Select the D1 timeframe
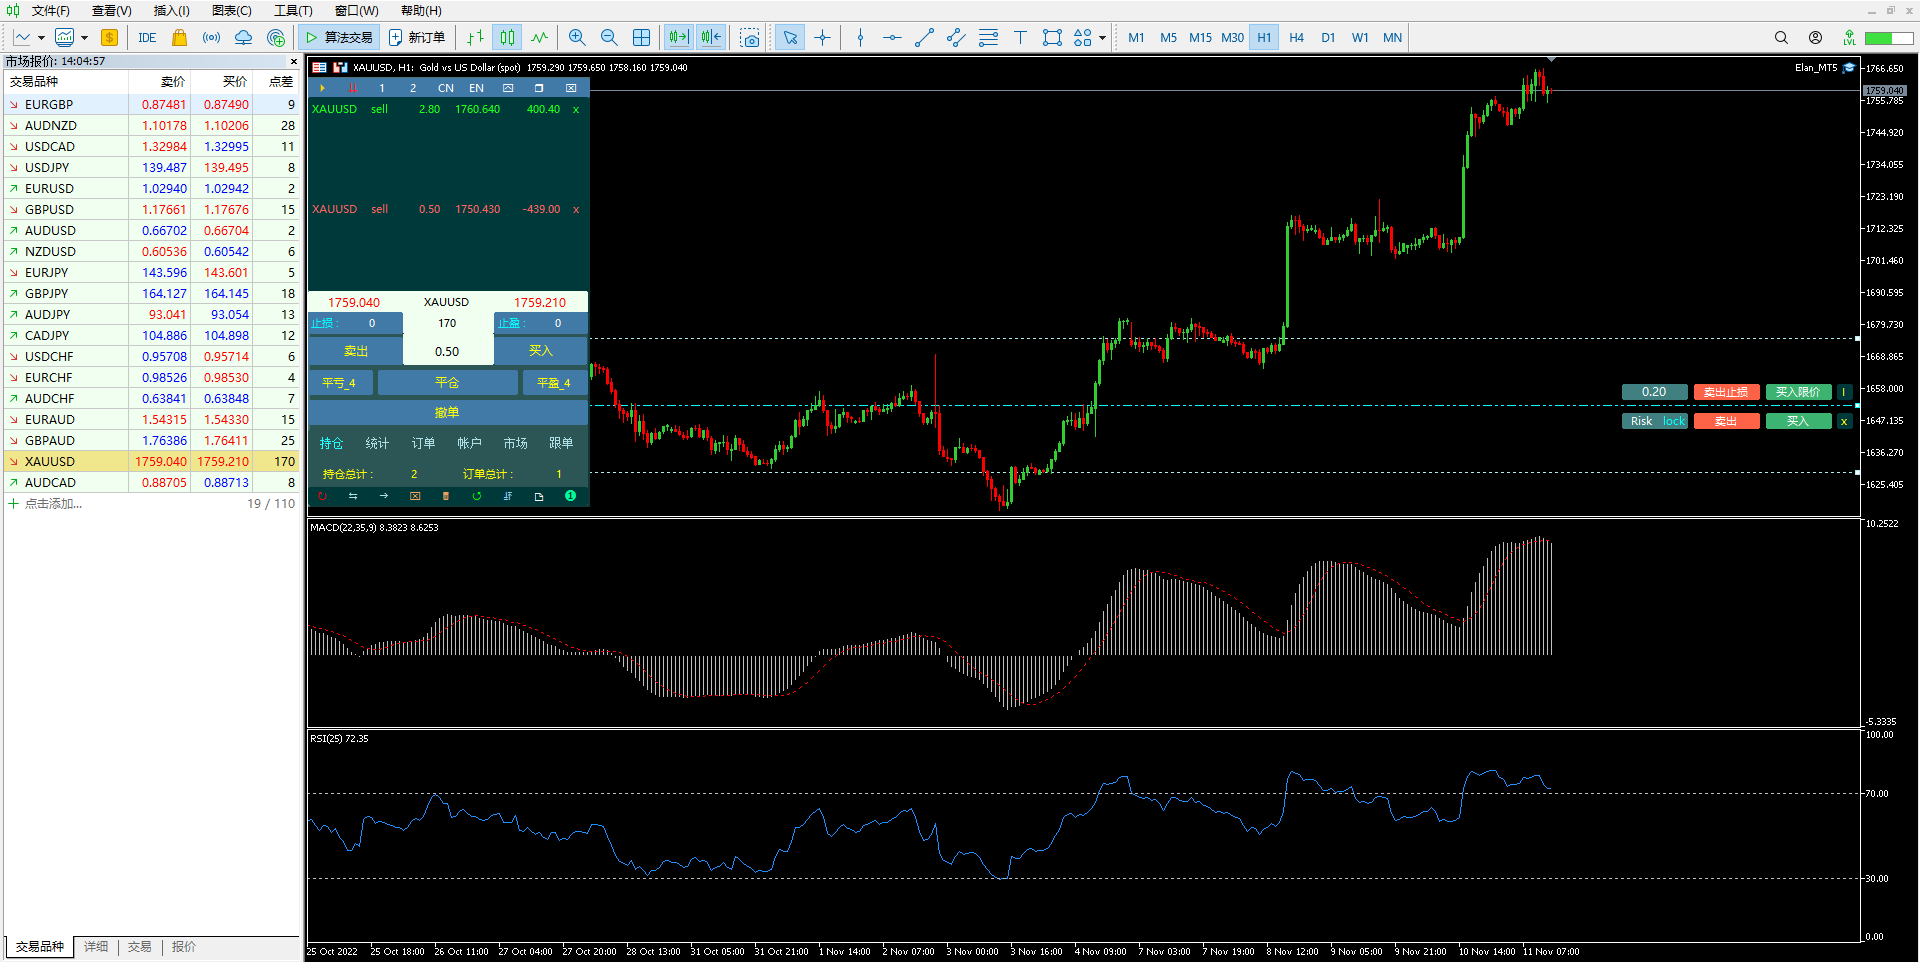Screen dimensions: 1920x962 (1328, 38)
